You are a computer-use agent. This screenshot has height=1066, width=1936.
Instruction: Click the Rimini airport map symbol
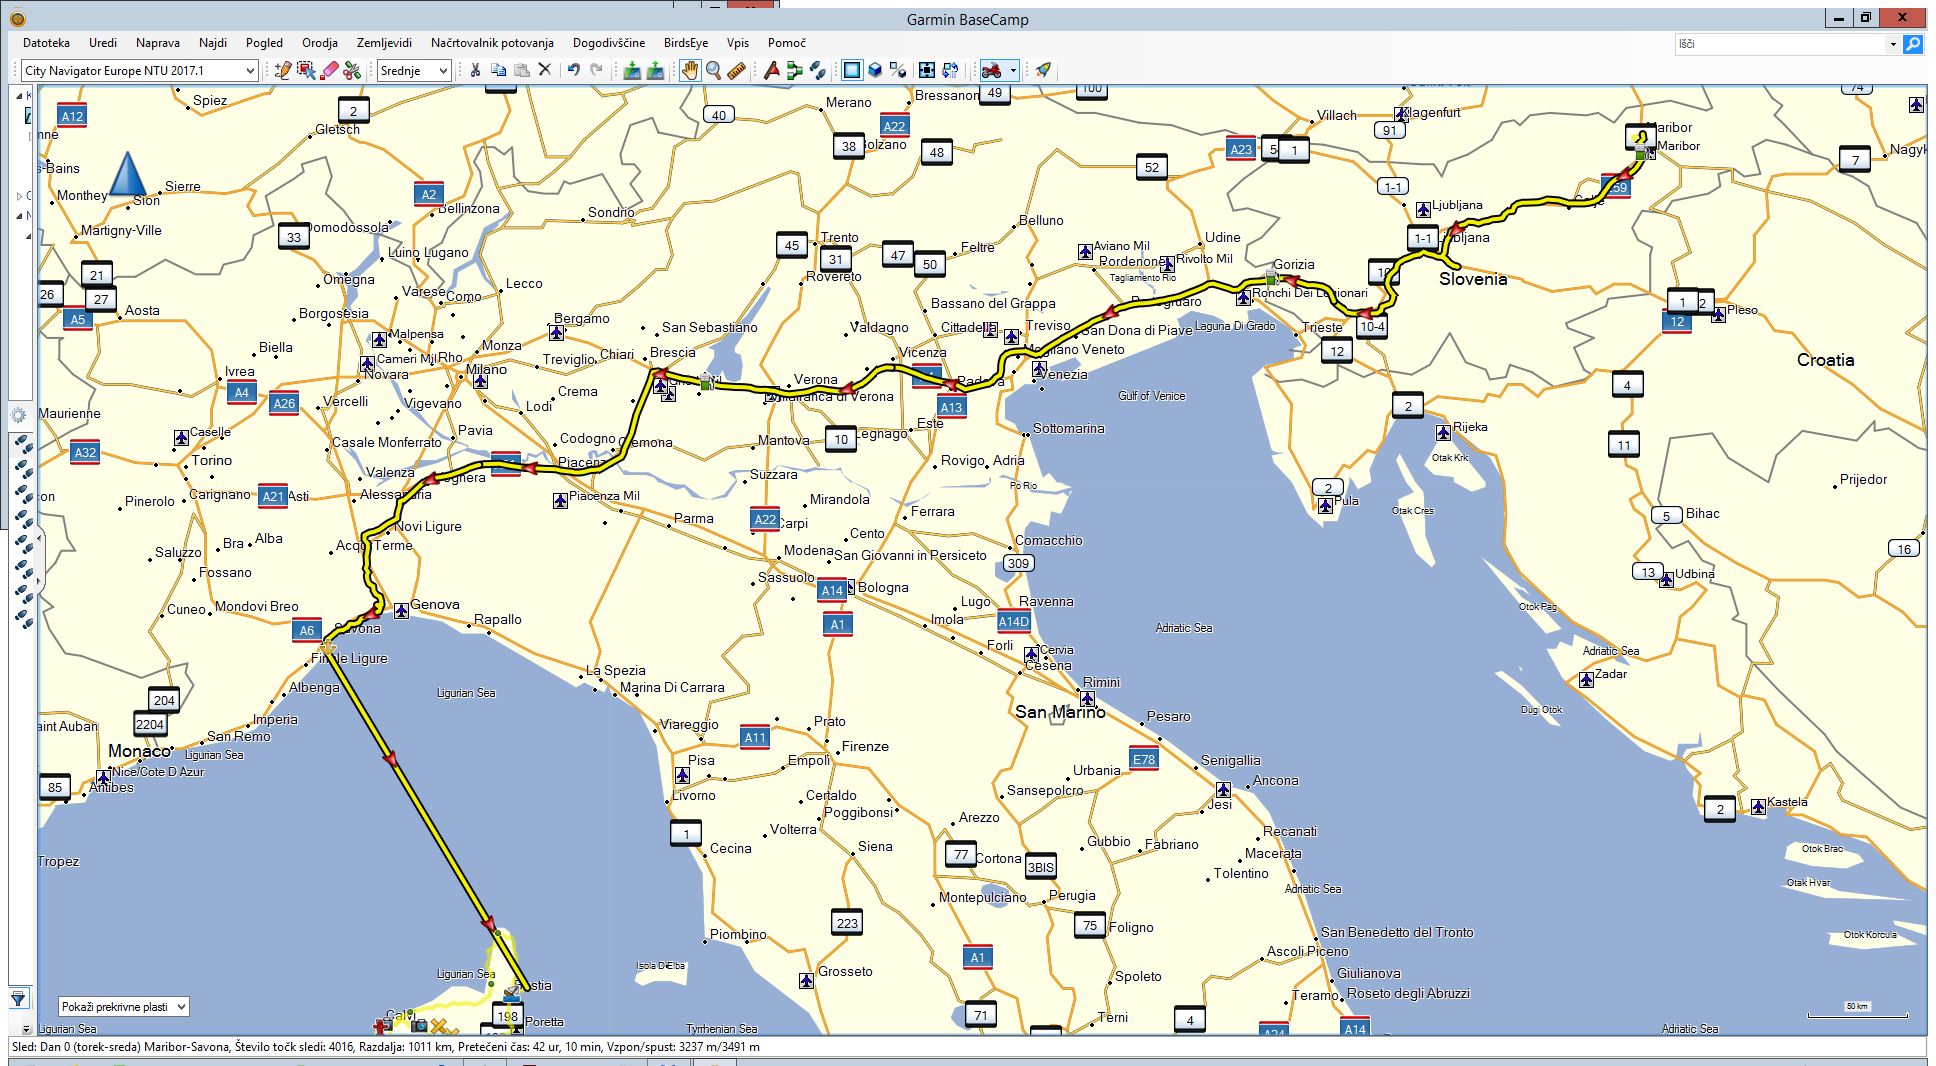pos(1087,698)
